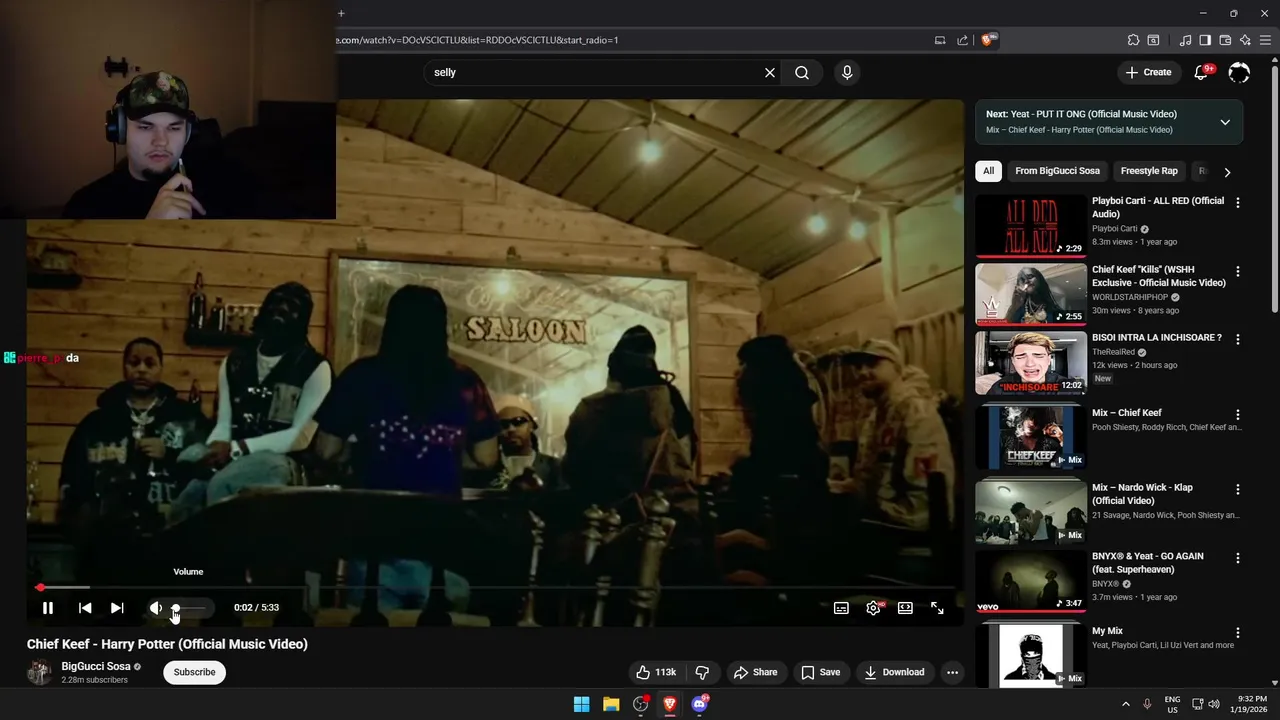Open the Nardo Wick Klap mix thumbnail
The height and width of the screenshot is (720, 1280).
(x=1031, y=511)
